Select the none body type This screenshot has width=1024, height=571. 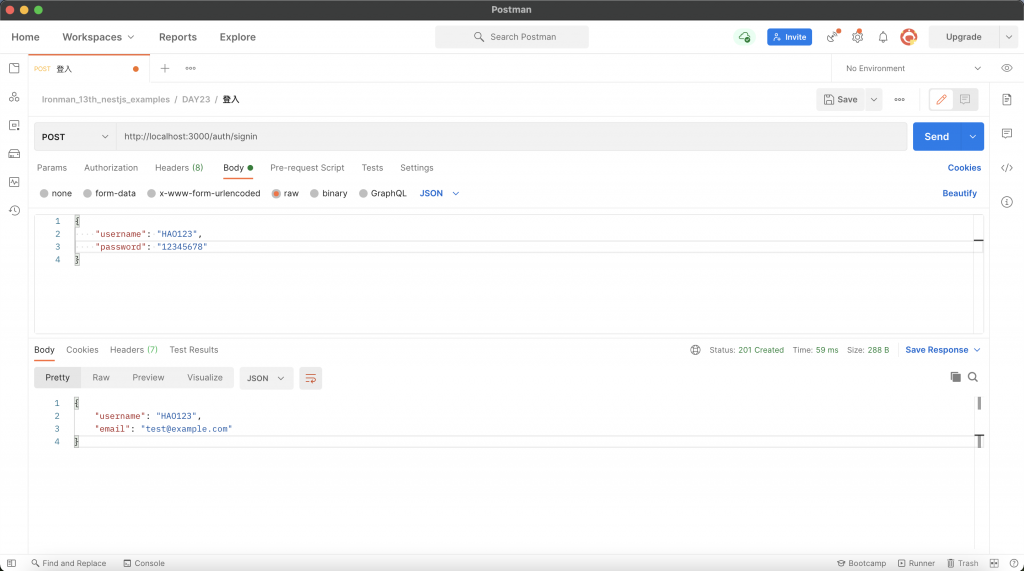pos(56,193)
